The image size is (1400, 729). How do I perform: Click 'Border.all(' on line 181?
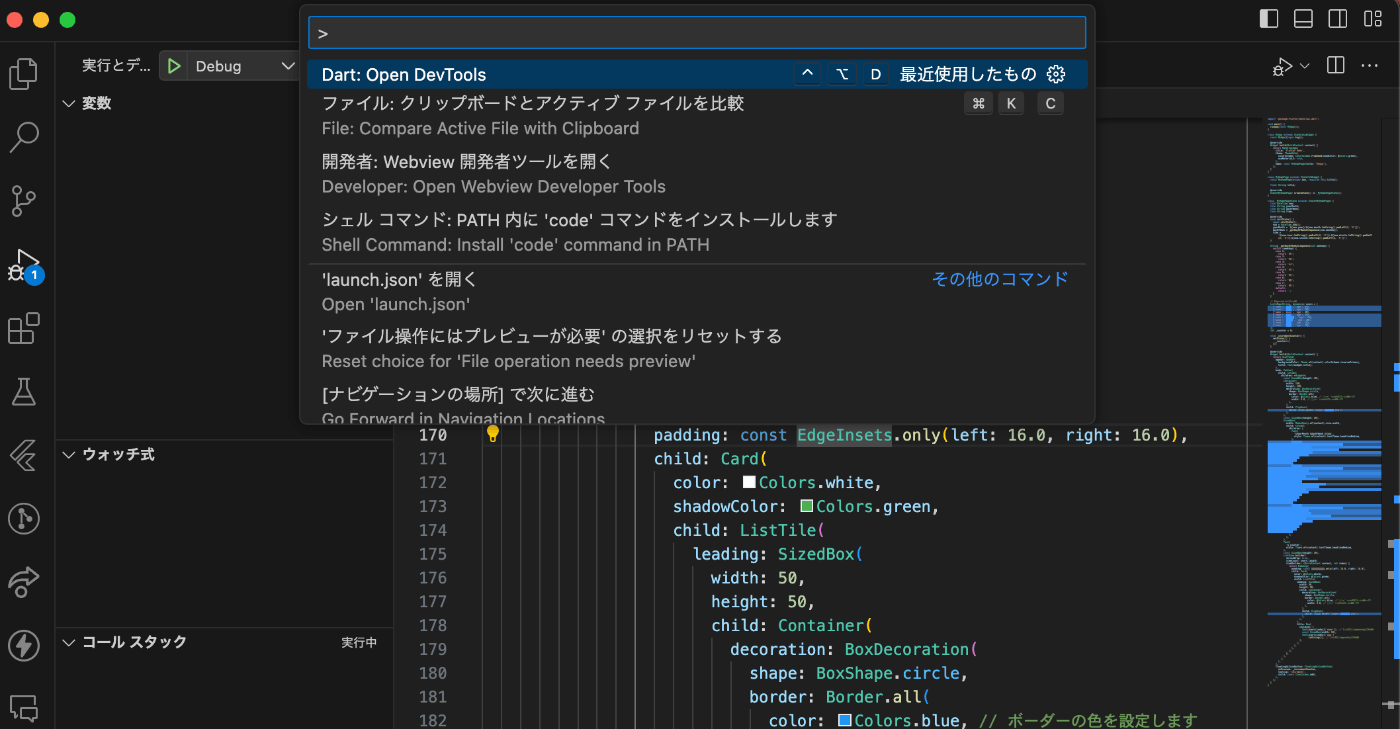pyautogui.click(x=877, y=697)
